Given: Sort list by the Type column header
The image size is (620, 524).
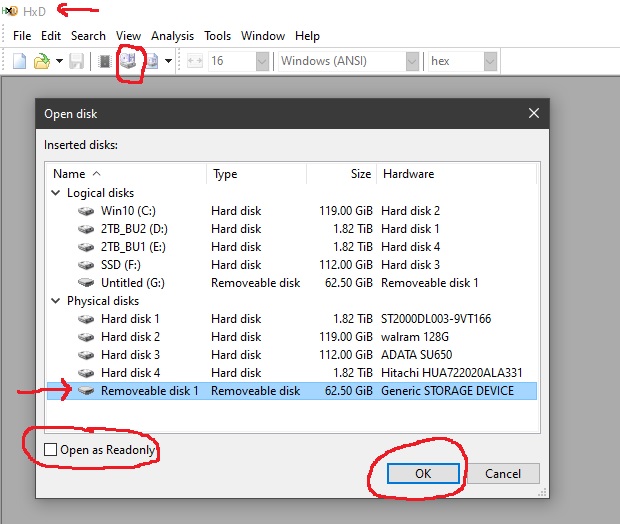Looking at the screenshot, I should (256, 174).
